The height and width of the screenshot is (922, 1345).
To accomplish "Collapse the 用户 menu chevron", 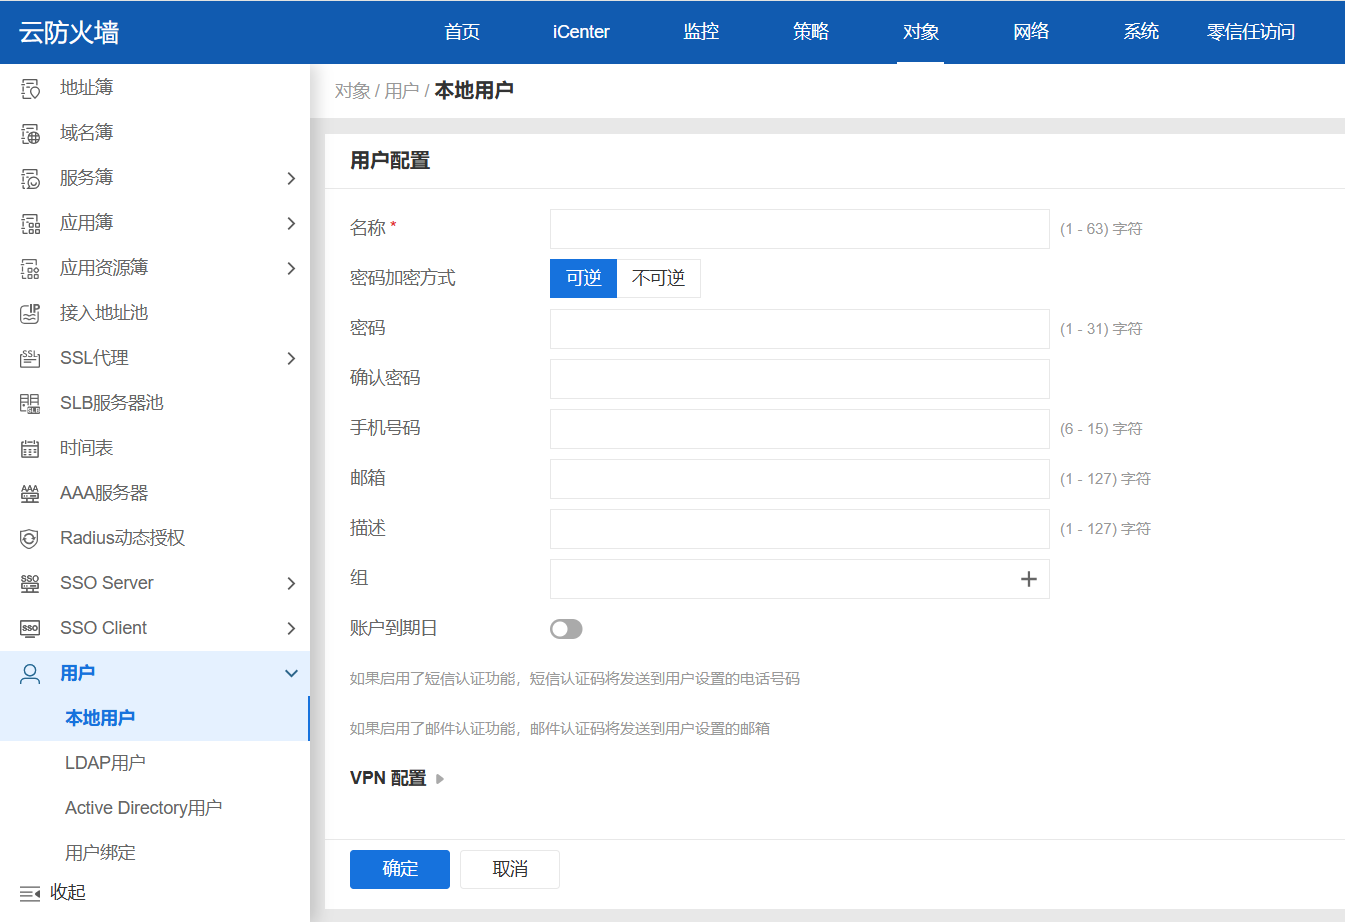I will [291, 673].
